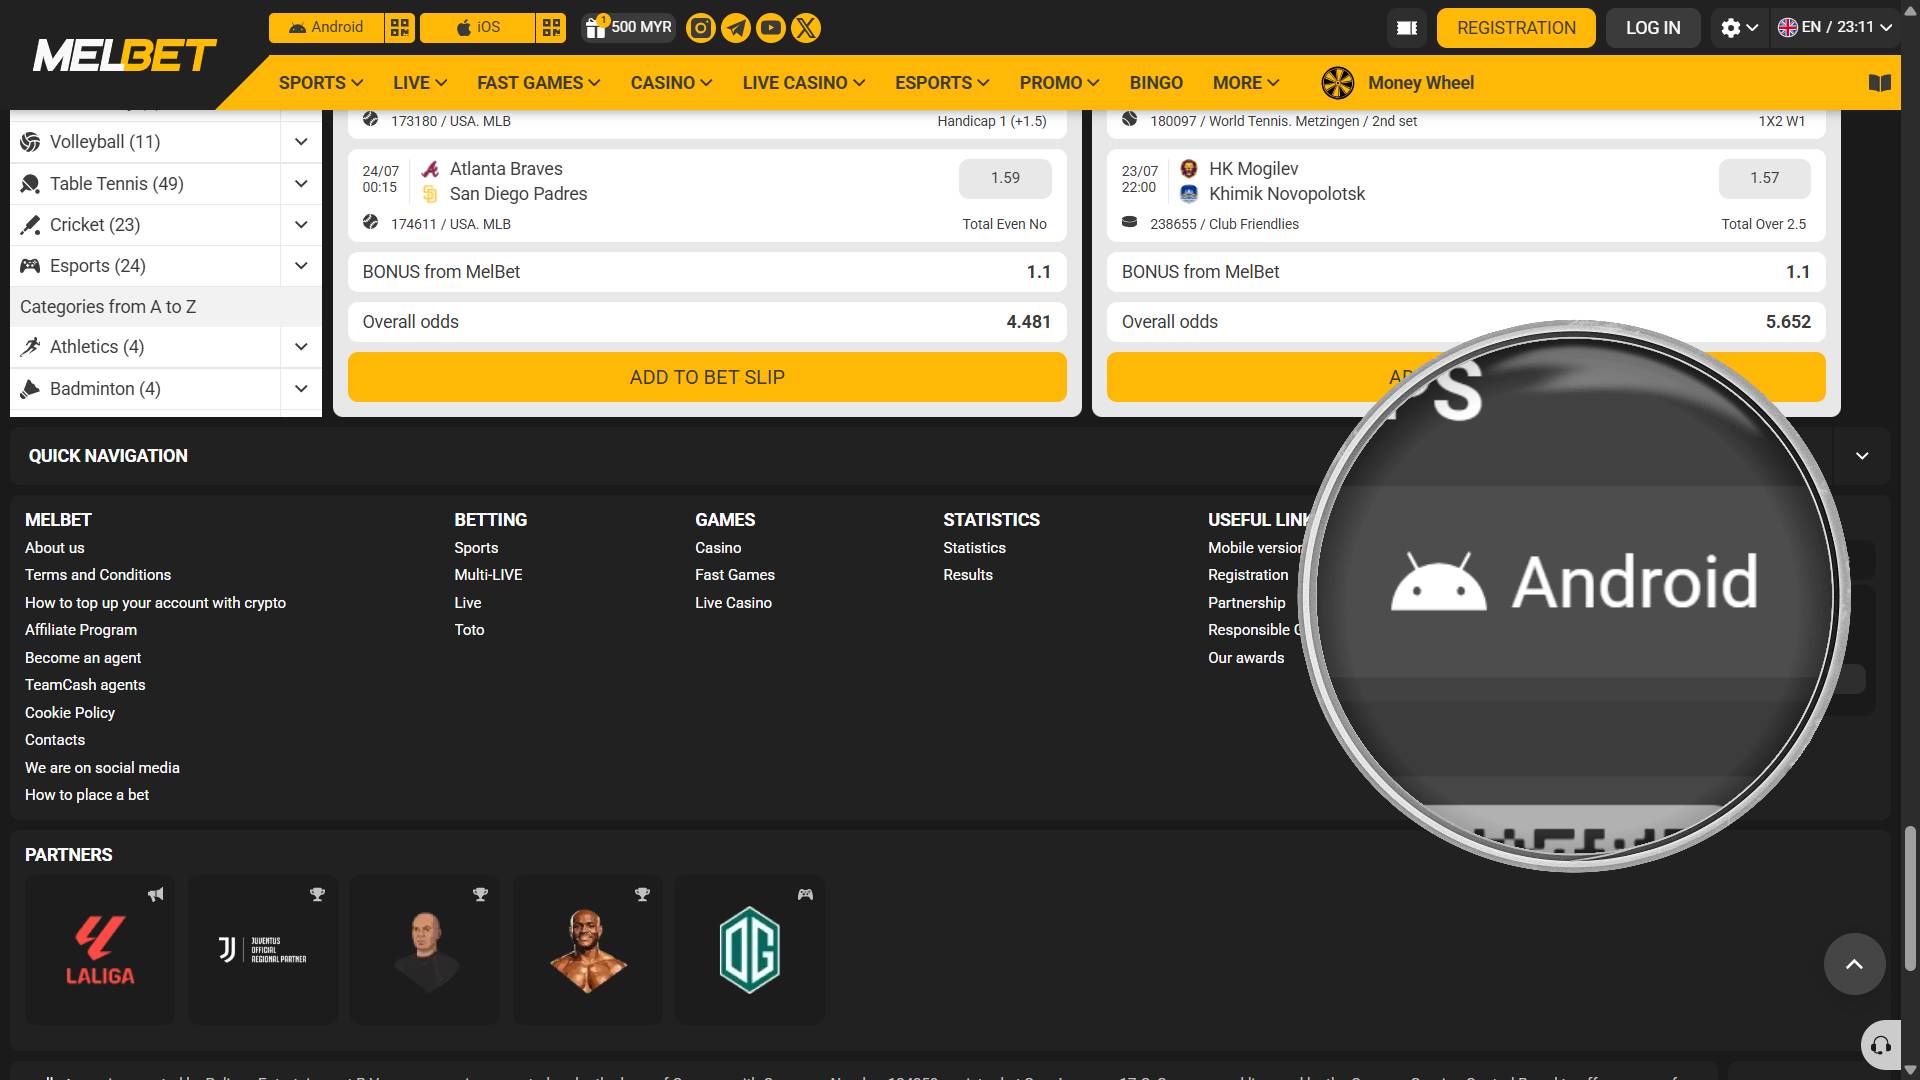This screenshot has width=1920, height=1080.
Task: Click the book icon in navigation bar
Action: (x=1880, y=83)
